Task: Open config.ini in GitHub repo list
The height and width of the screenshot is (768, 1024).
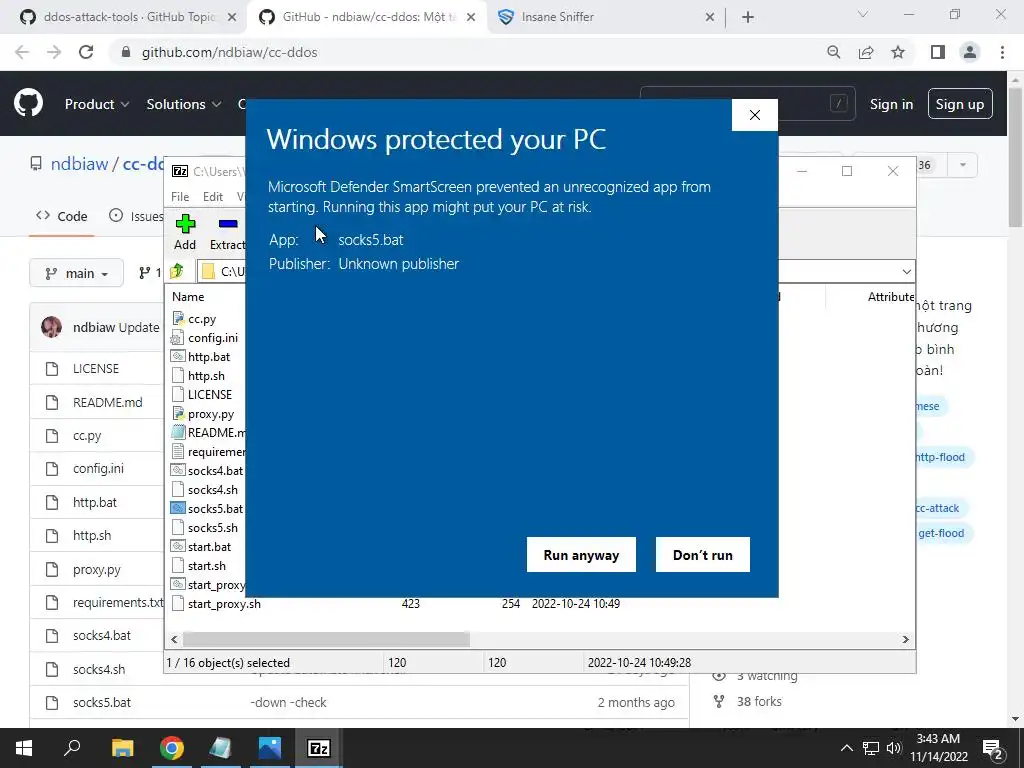Action: click(98, 468)
